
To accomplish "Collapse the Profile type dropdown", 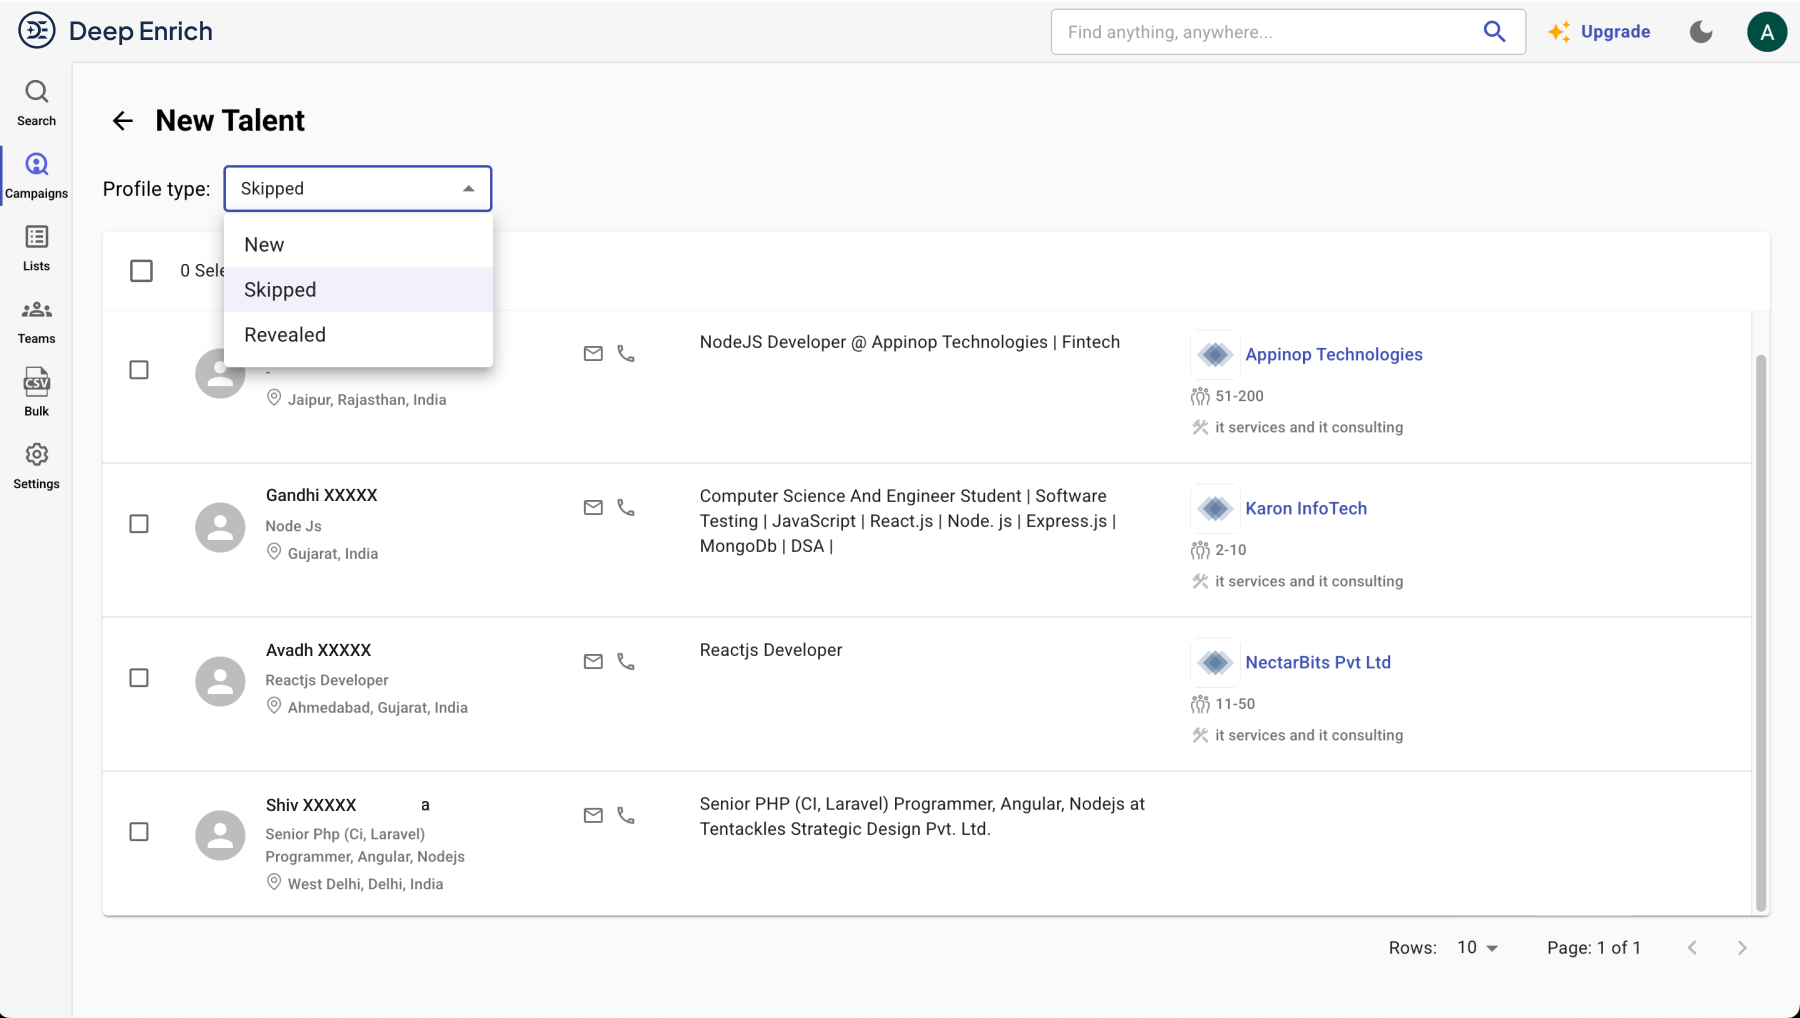I will [x=468, y=189].
